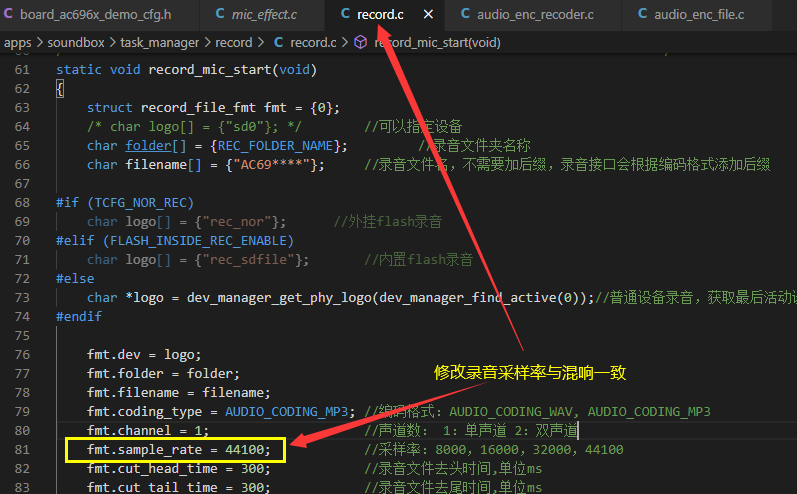
Task: Click the "rec_nor" string on line 69
Action: [x=237, y=222]
